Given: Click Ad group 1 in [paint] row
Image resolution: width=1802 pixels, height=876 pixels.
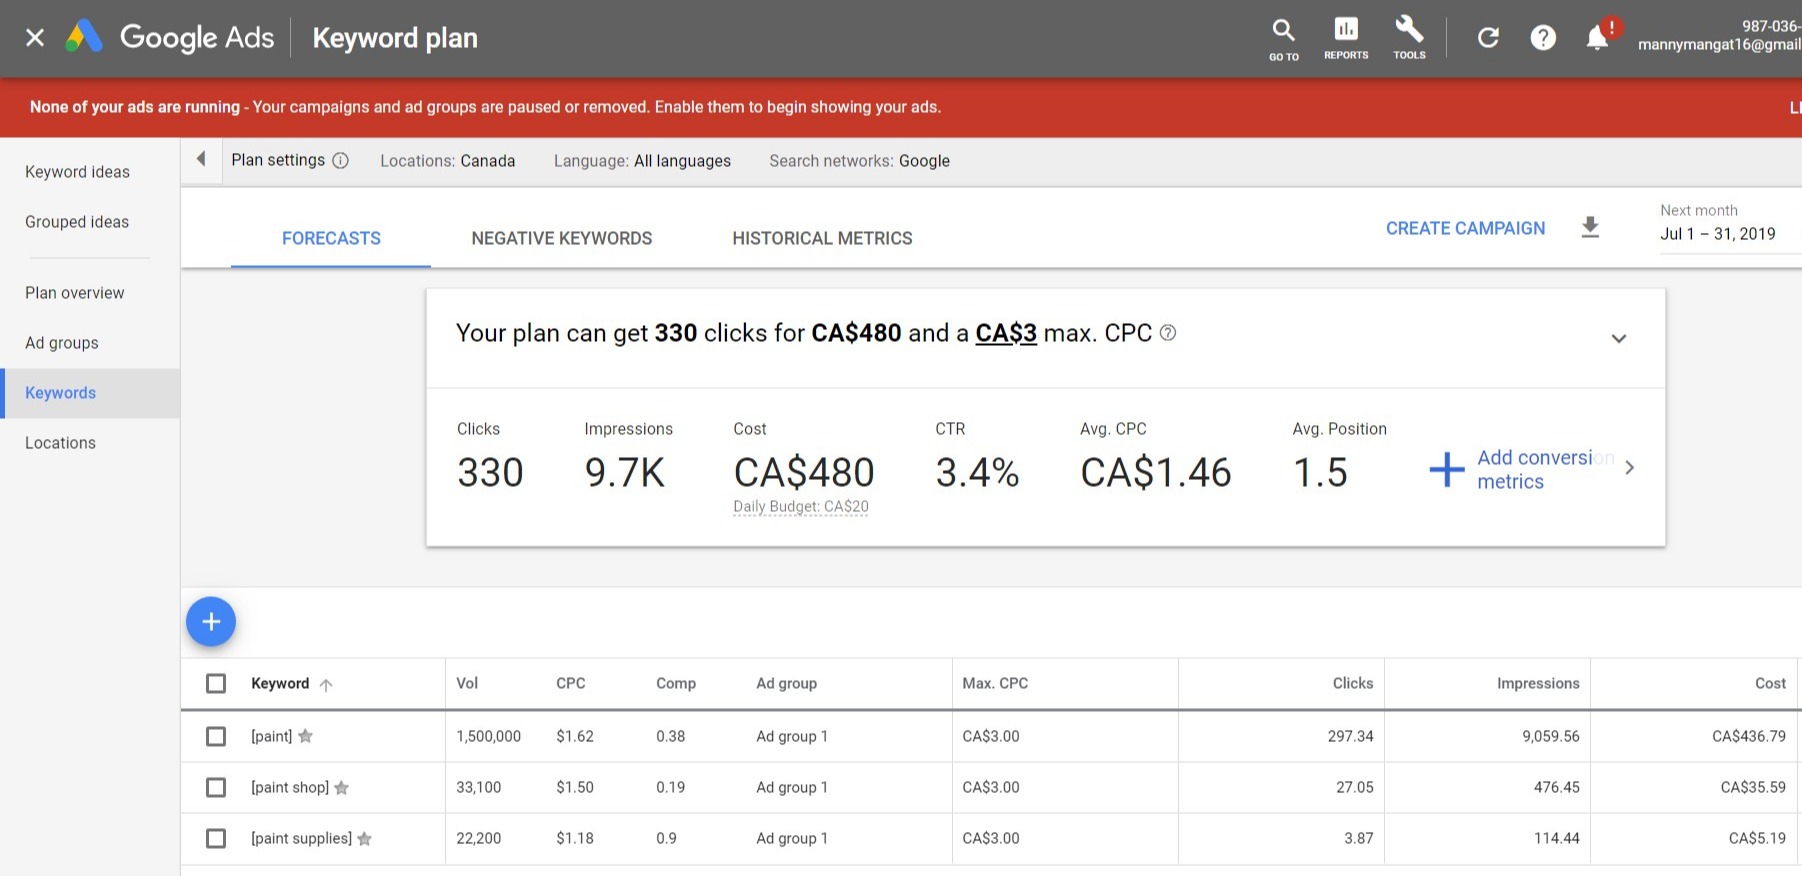Looking at the screenshot, I should tap(792, 736).
